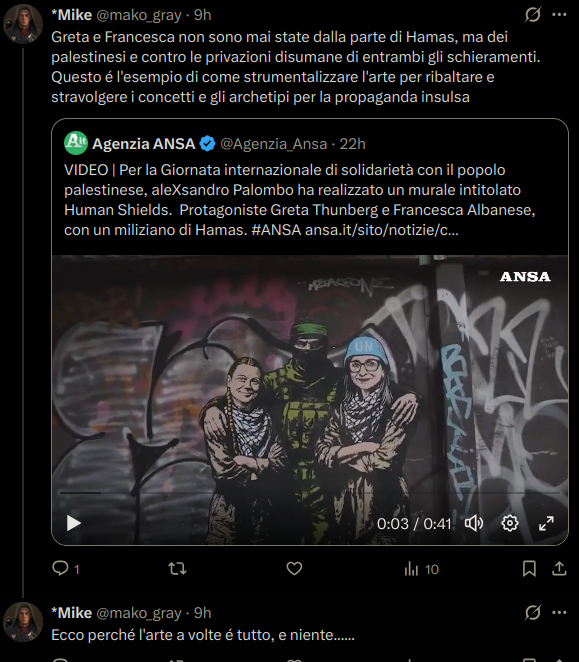Bookmark the first Mike post
579x662 pixels.
(x=529, y=569)
